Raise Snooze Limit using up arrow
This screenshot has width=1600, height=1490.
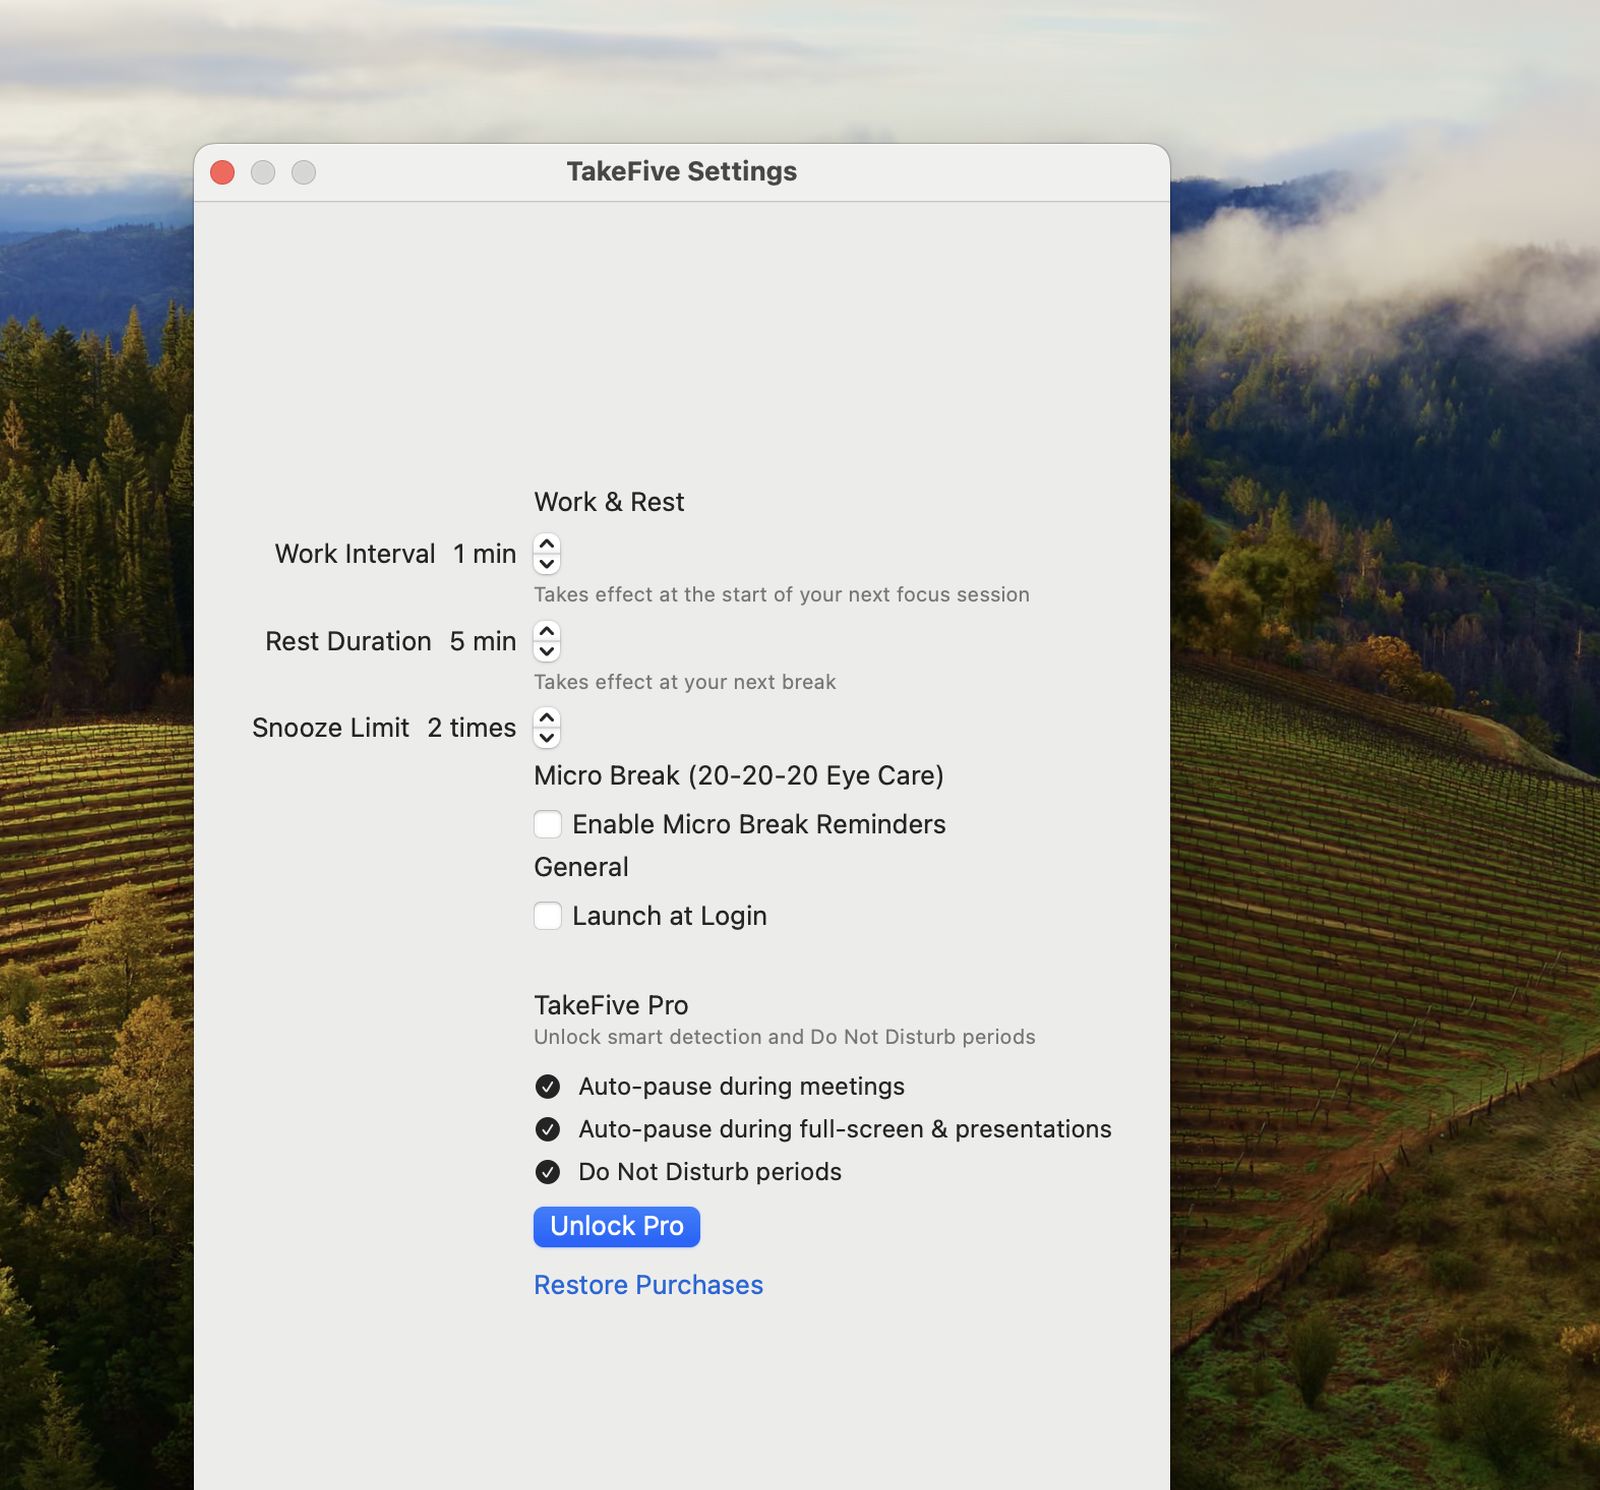[x=547, y=718]
